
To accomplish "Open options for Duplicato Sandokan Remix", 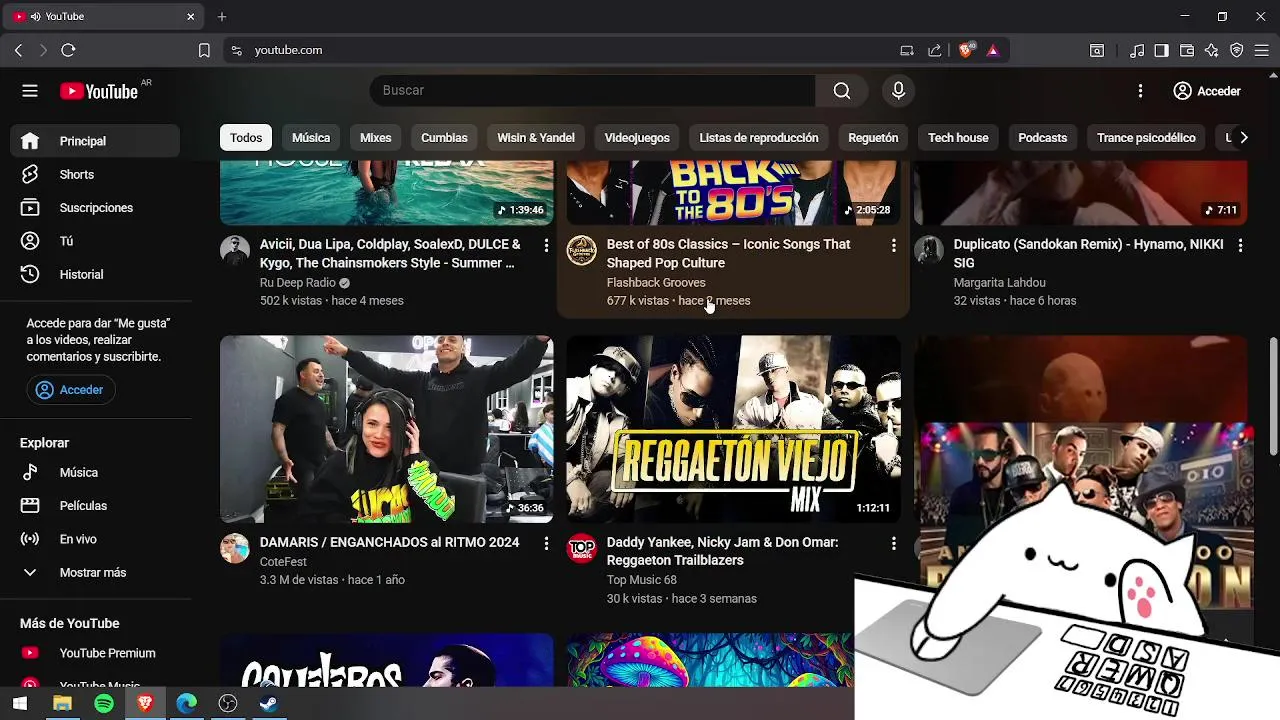I will tap(1240, 245).
